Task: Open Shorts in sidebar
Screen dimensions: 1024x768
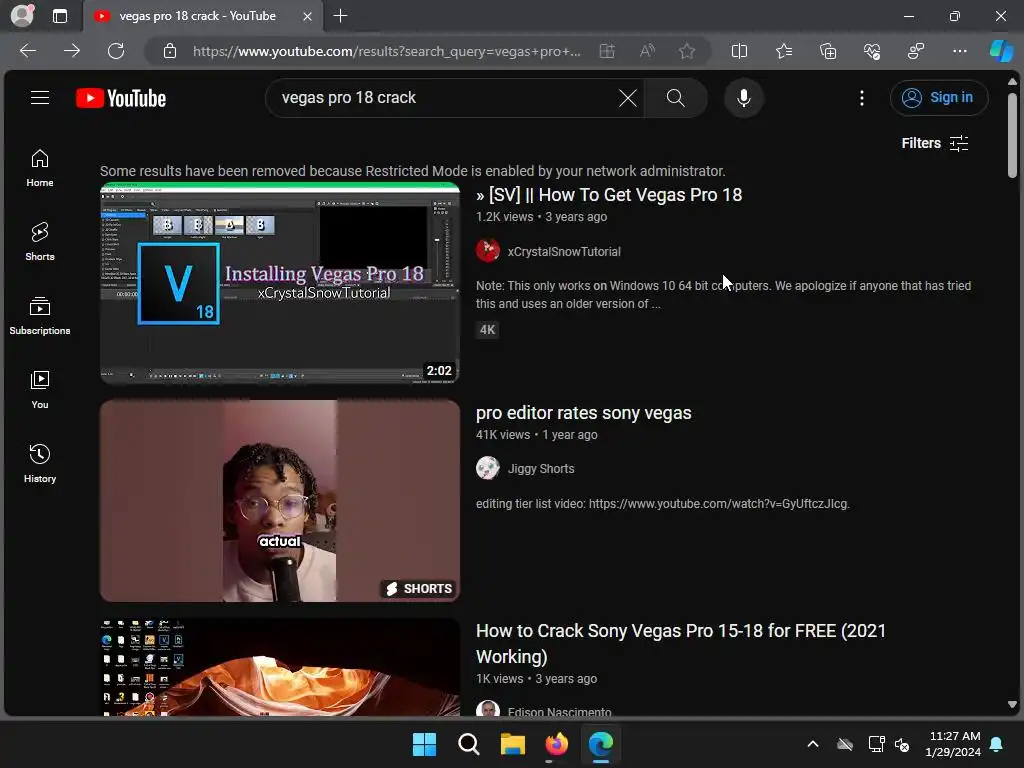Action: tap(40, 242)
